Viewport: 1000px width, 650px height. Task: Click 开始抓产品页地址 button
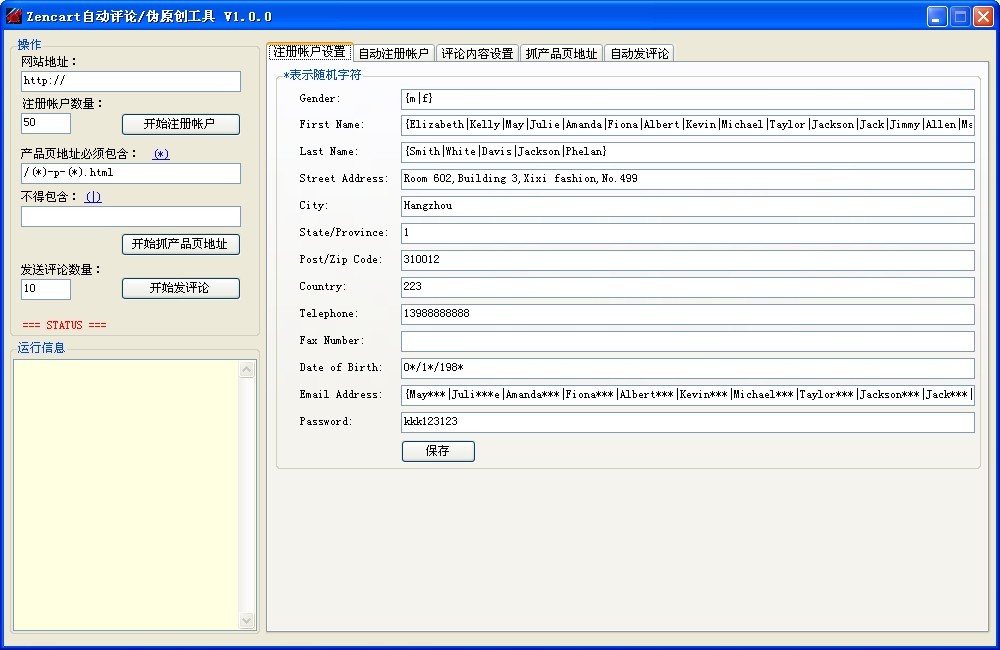pyautogui.click(x=180, y=244)
